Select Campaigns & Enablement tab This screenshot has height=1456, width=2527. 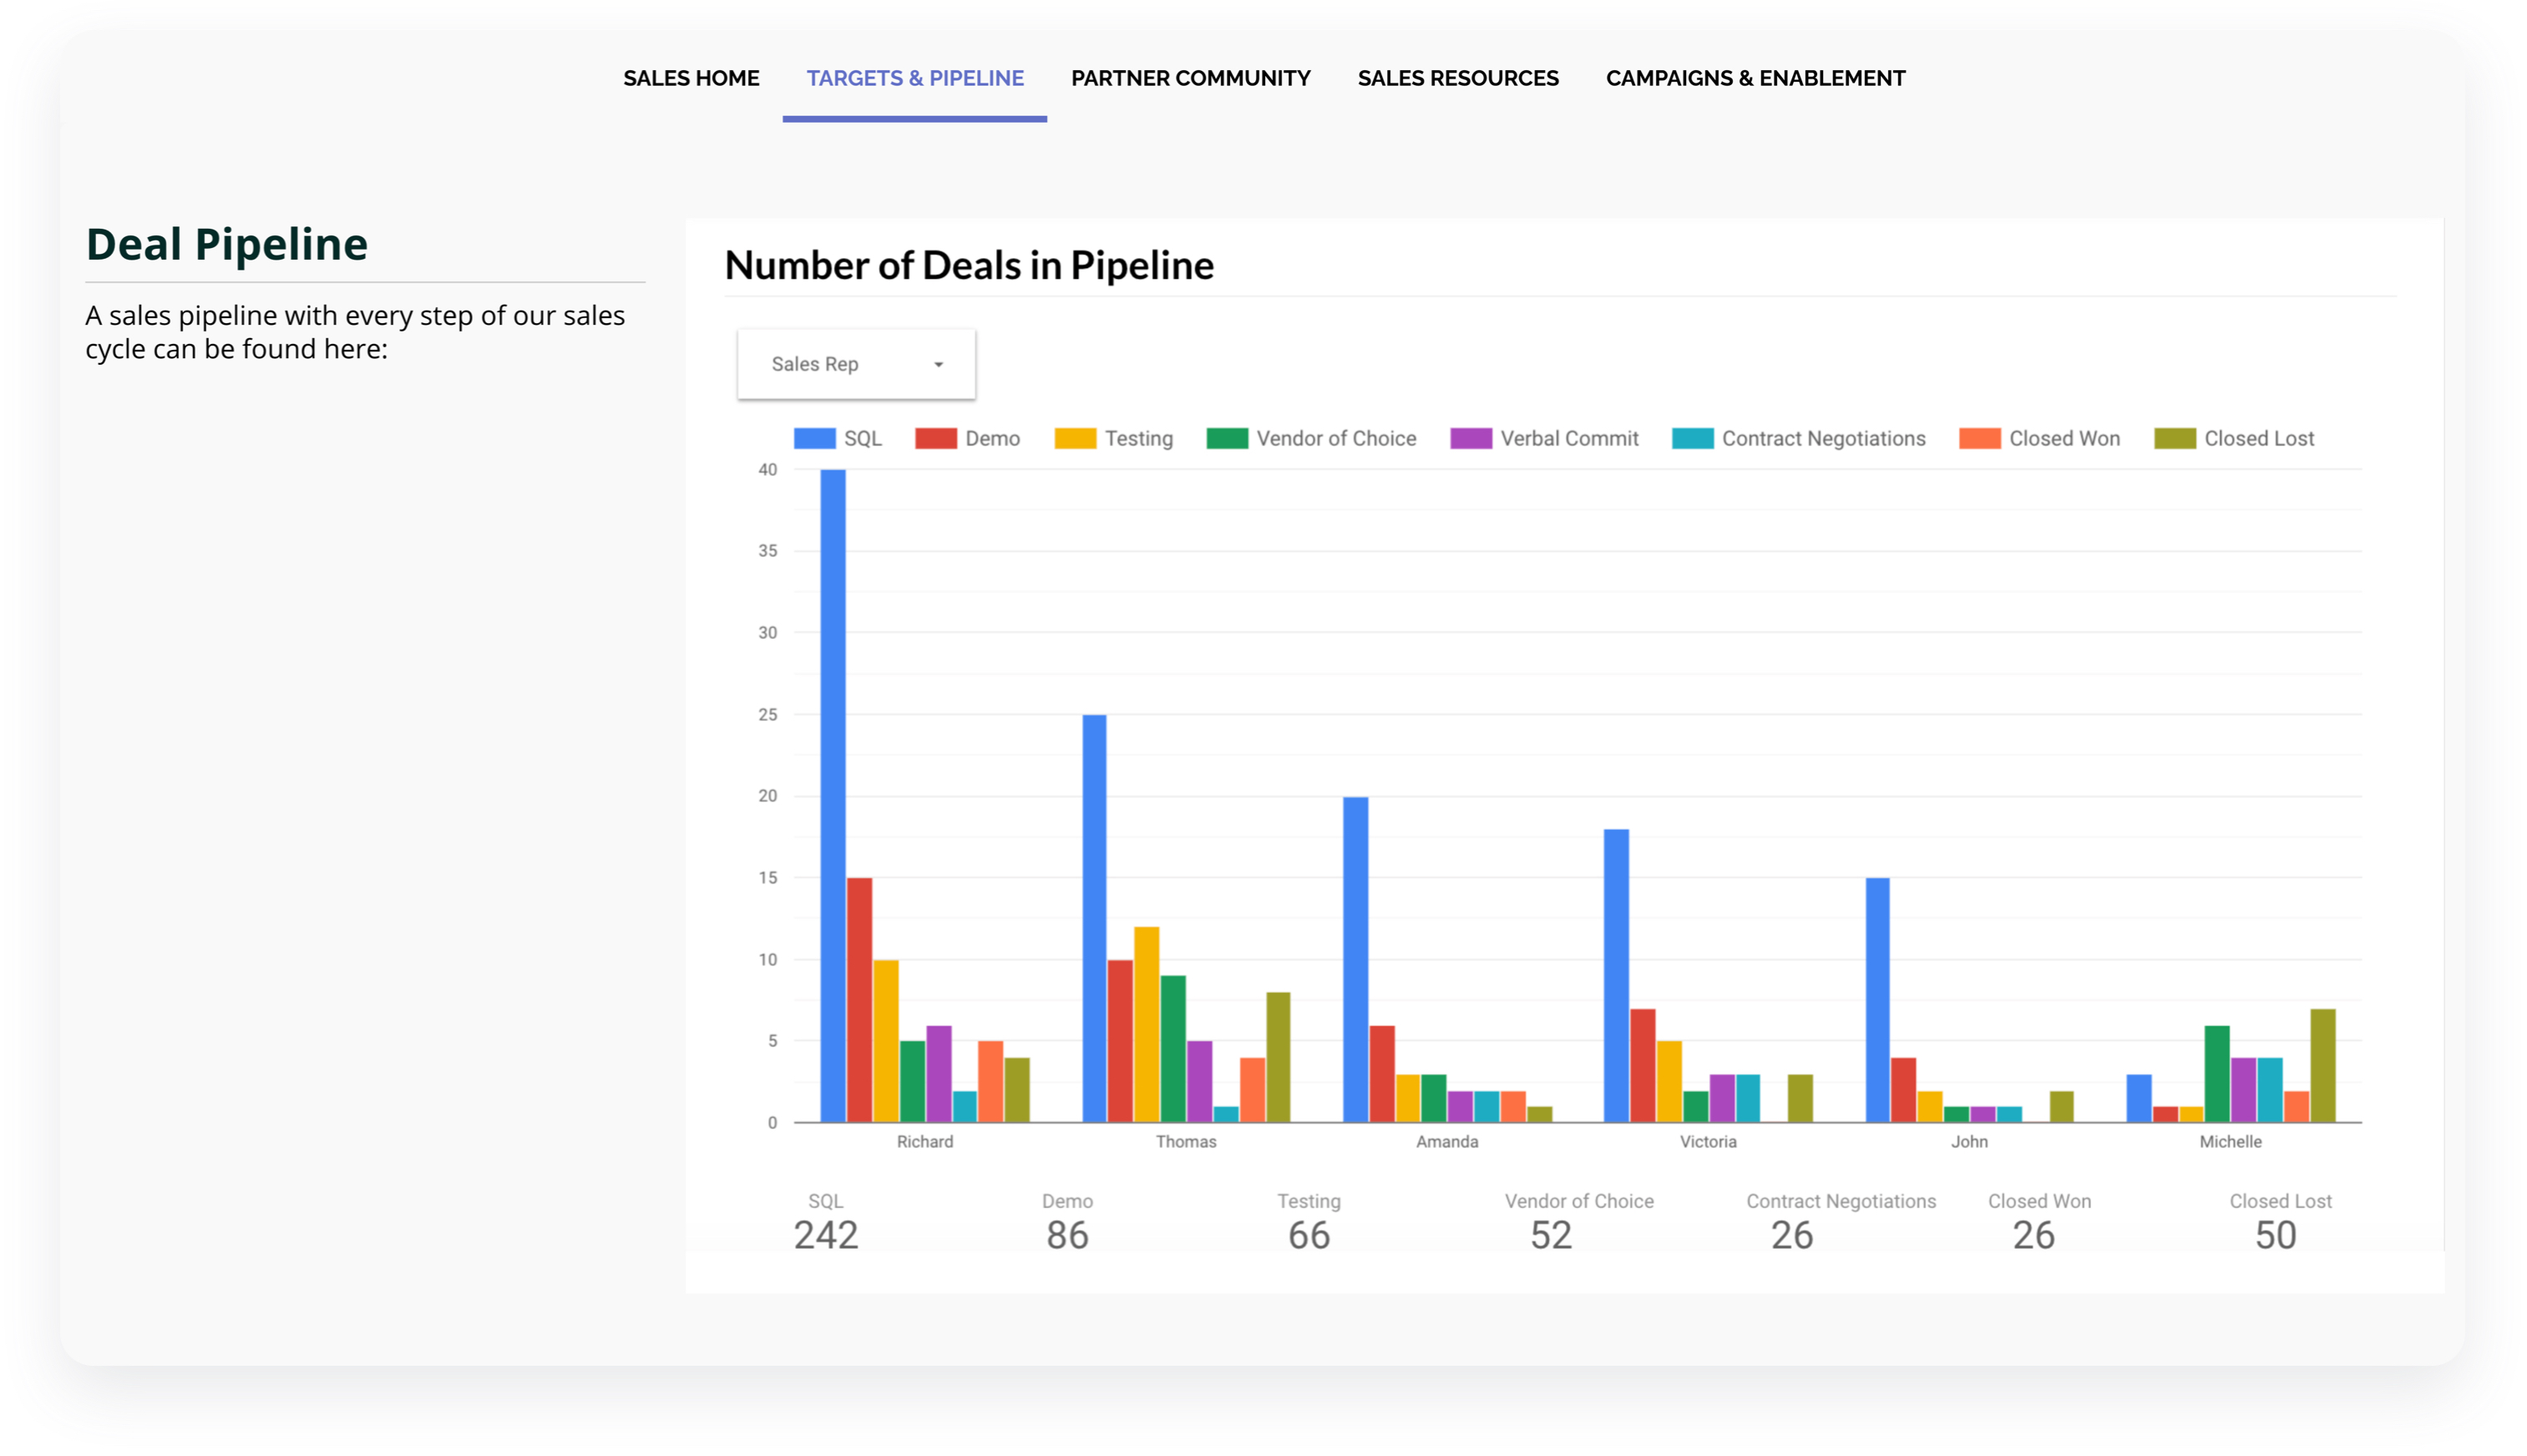[x=1755, y=78]
